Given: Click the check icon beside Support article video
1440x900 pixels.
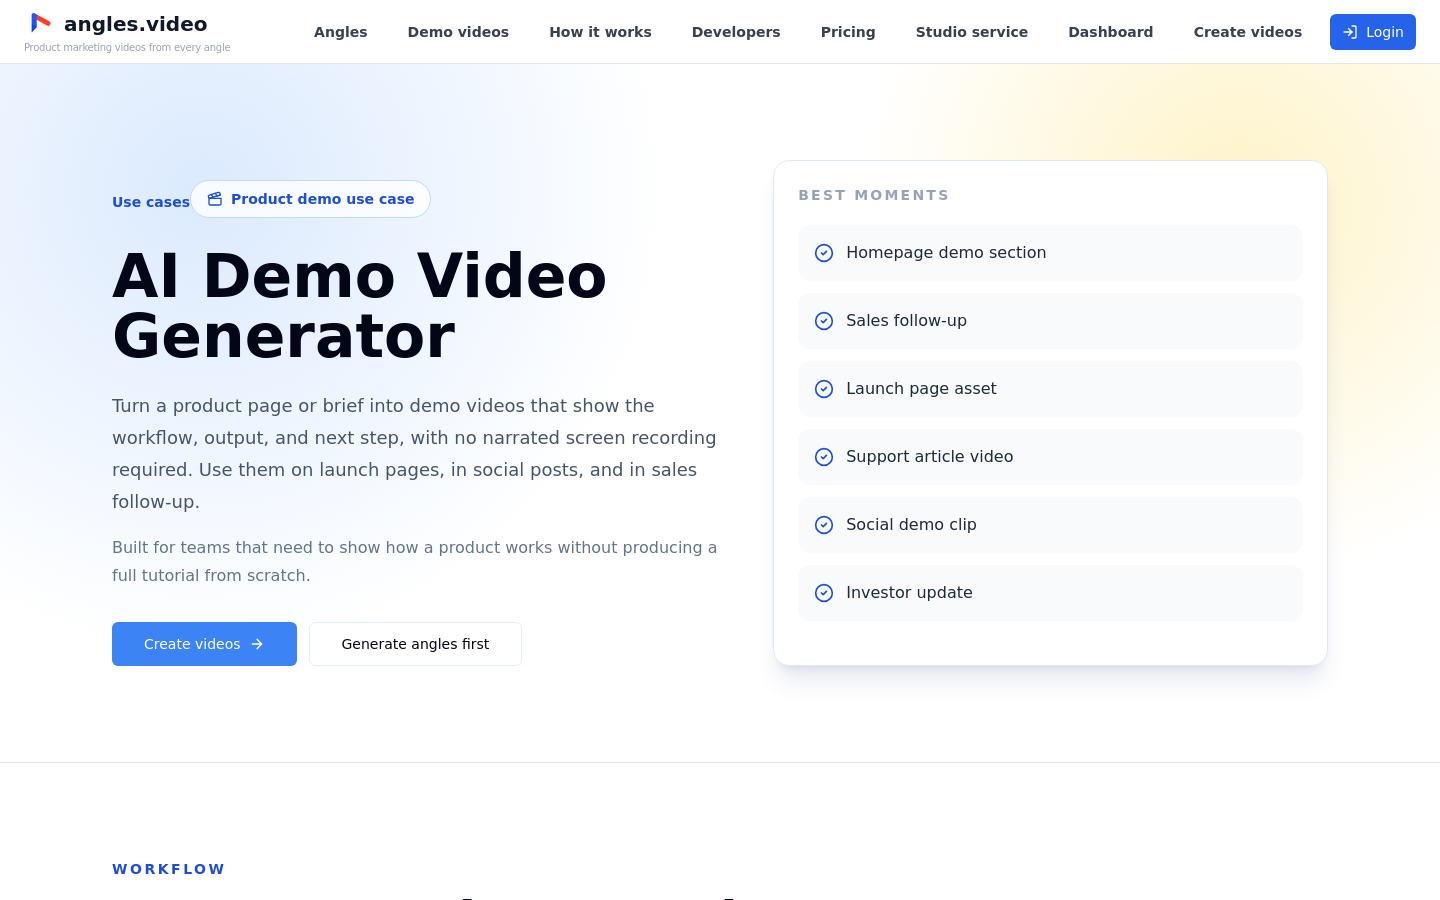Looking at the screenshot, I should click(x=824, y=457).
